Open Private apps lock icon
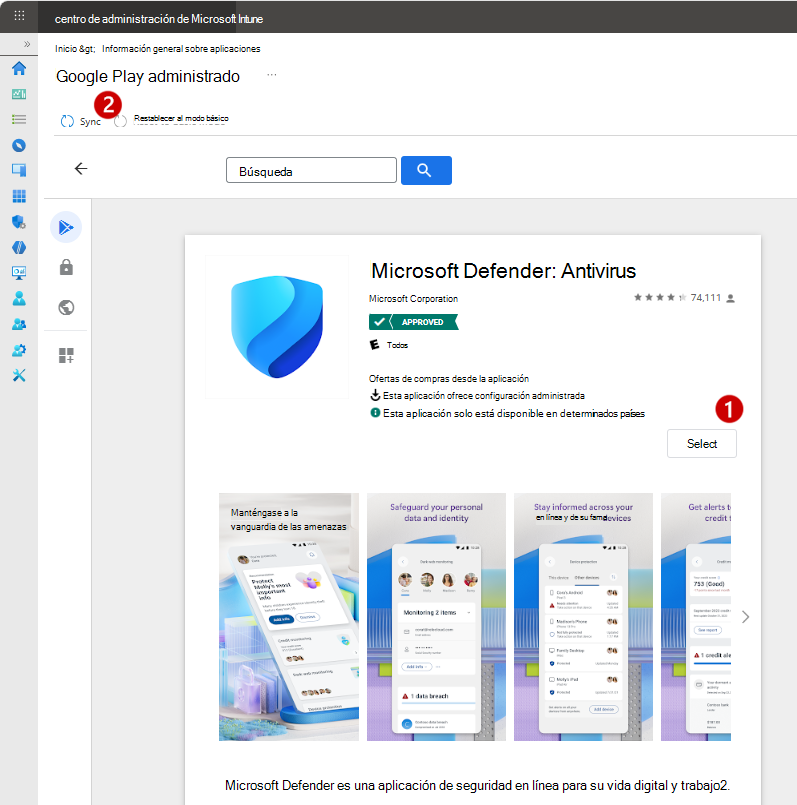Viewport: 797px width, 805px height. (x=66, y=267)
